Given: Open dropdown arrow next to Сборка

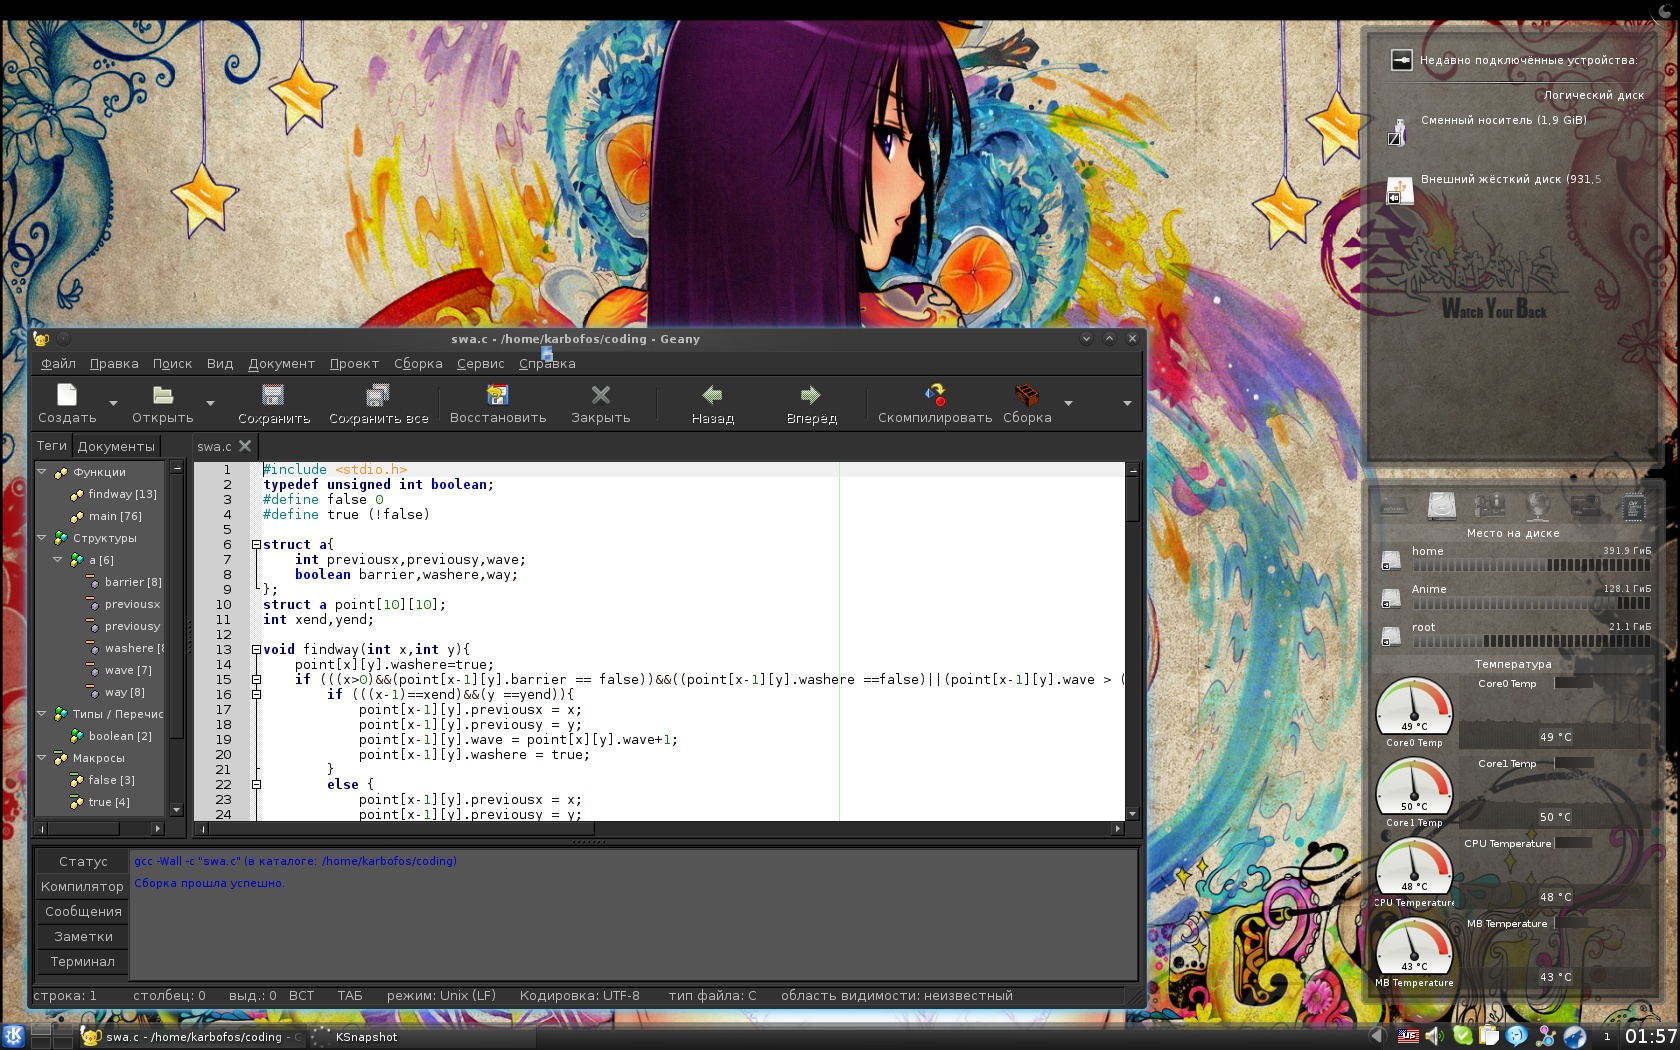Looking at the screenshot, I should 1068,403.
